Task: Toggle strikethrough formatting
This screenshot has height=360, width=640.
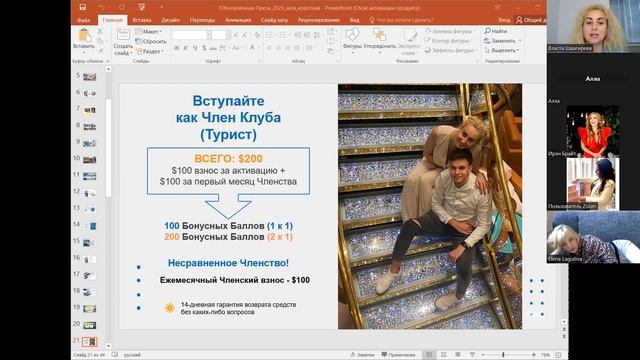Action: [x=213, y=48]
